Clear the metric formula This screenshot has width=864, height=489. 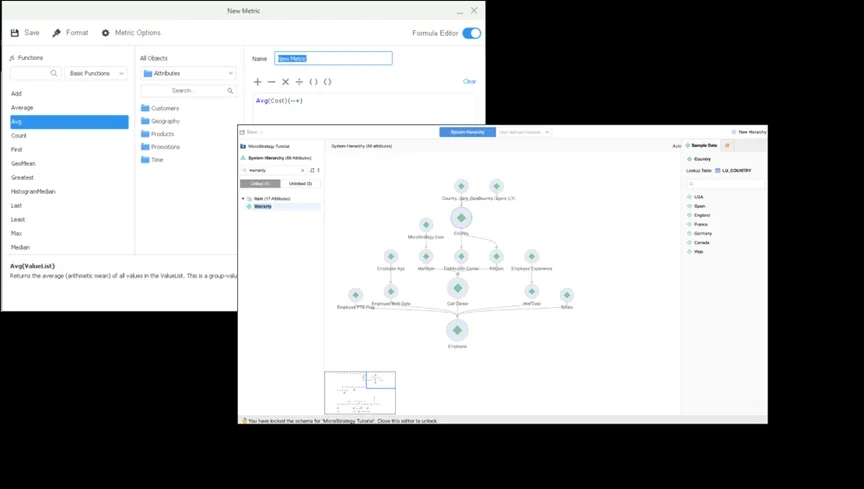[469, 82]
